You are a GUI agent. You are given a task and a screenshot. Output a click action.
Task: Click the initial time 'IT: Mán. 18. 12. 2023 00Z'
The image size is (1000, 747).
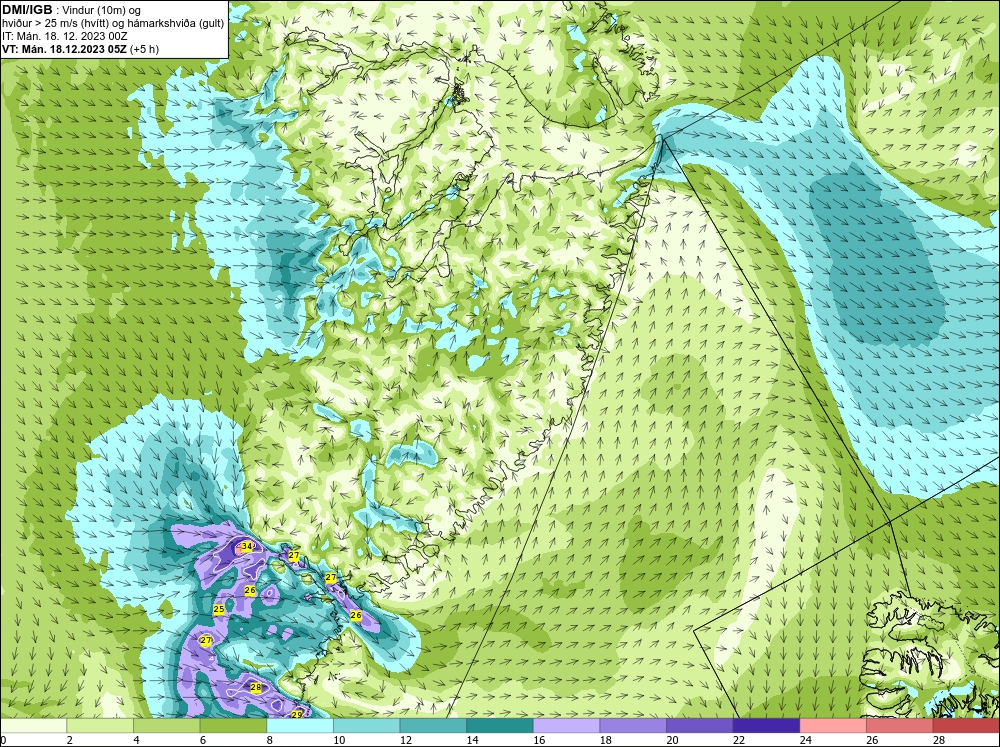click(x=64, y=36)
